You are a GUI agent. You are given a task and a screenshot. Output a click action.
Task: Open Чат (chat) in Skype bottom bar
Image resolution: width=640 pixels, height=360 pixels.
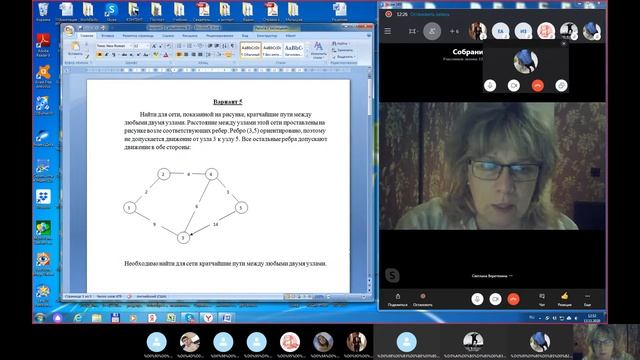(542, 300)
